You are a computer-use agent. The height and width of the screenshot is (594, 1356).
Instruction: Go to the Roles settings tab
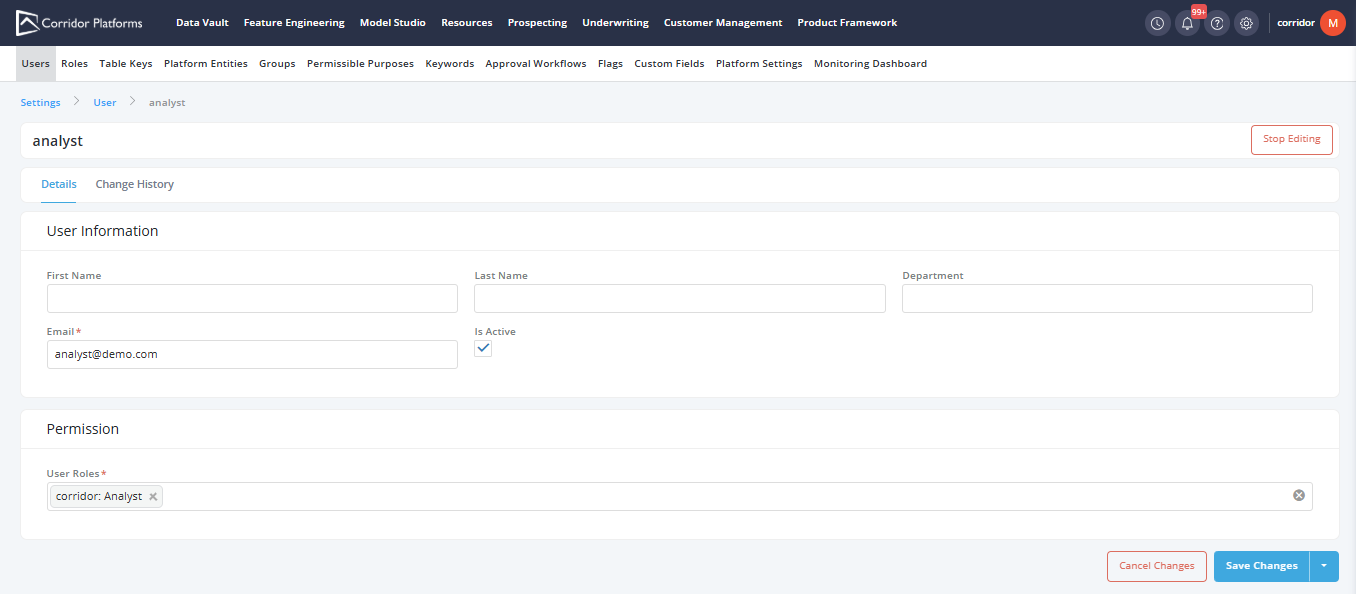[x=74, y=64]
